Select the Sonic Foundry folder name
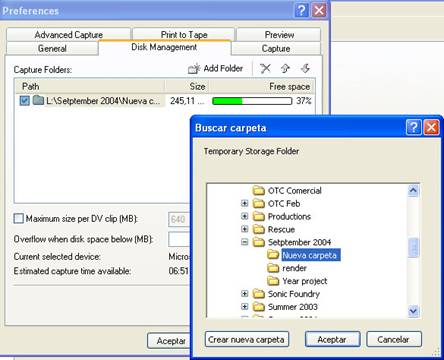Viewport: 444px width, 360px height. point(294,294)
